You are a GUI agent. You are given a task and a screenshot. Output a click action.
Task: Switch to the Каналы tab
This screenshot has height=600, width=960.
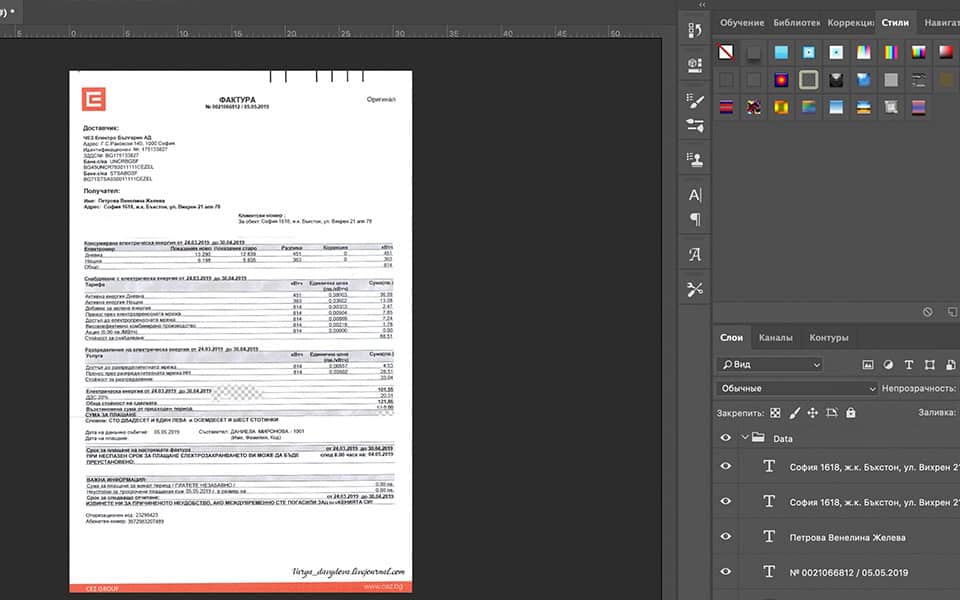pyautogui.click(x=776, y=337)
